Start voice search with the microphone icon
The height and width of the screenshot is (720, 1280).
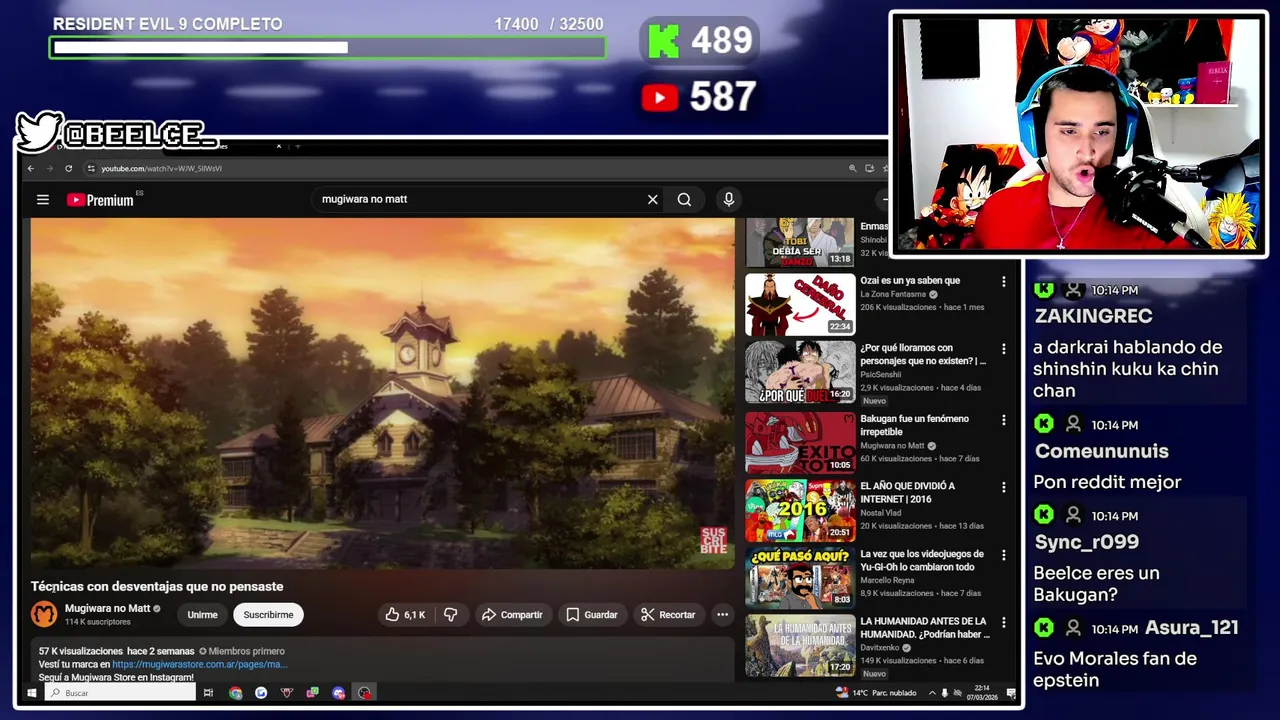pos(729,199)
